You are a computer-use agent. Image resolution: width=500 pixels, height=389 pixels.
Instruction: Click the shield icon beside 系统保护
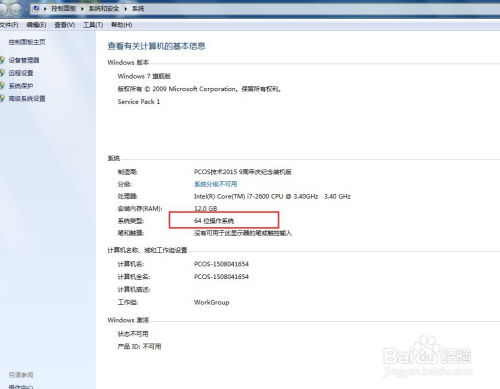click(2, 86)
